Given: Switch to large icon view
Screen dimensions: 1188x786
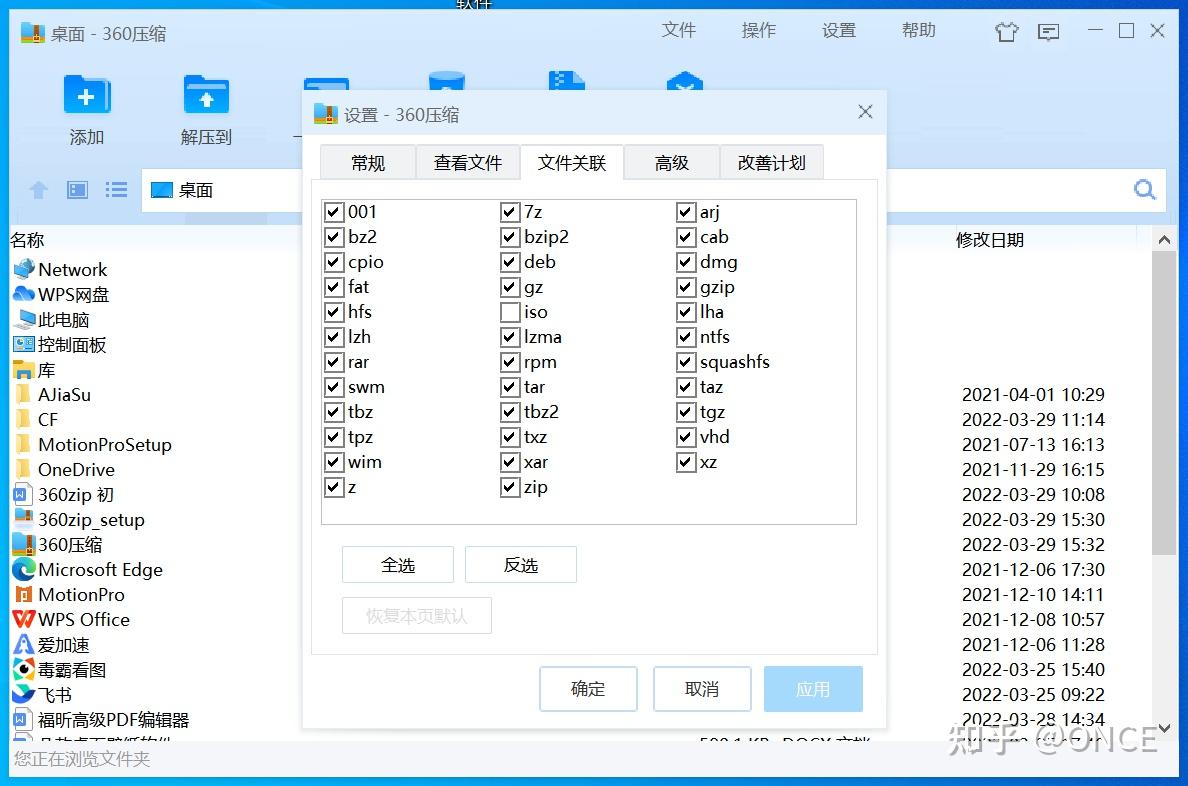Looking at the screenshot, I should [76, 189].
